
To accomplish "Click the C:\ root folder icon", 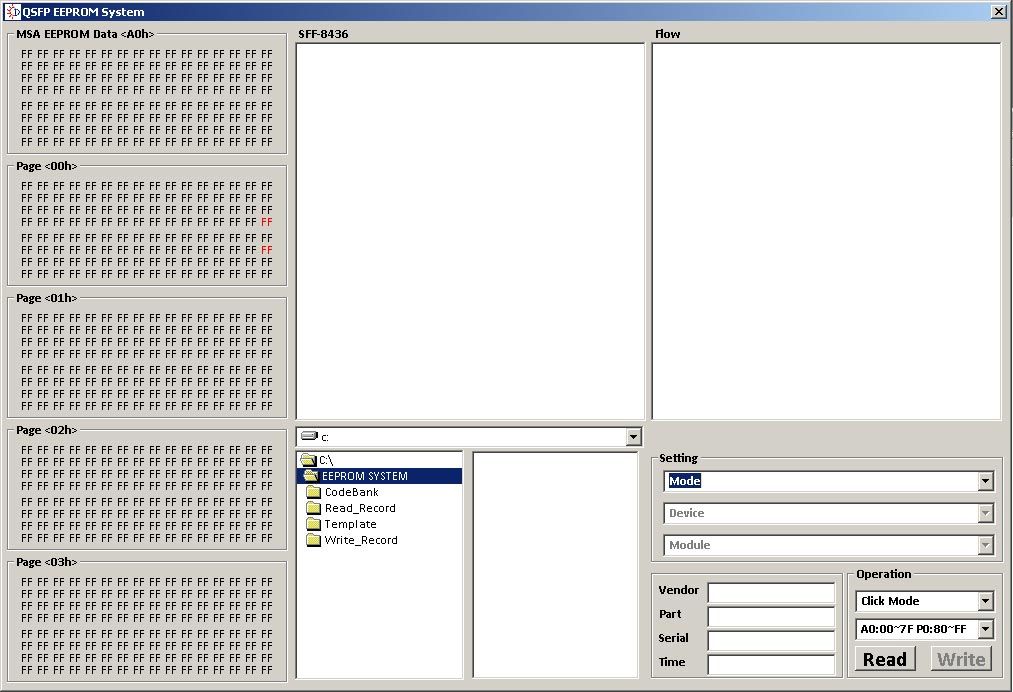I will (306, 459).
